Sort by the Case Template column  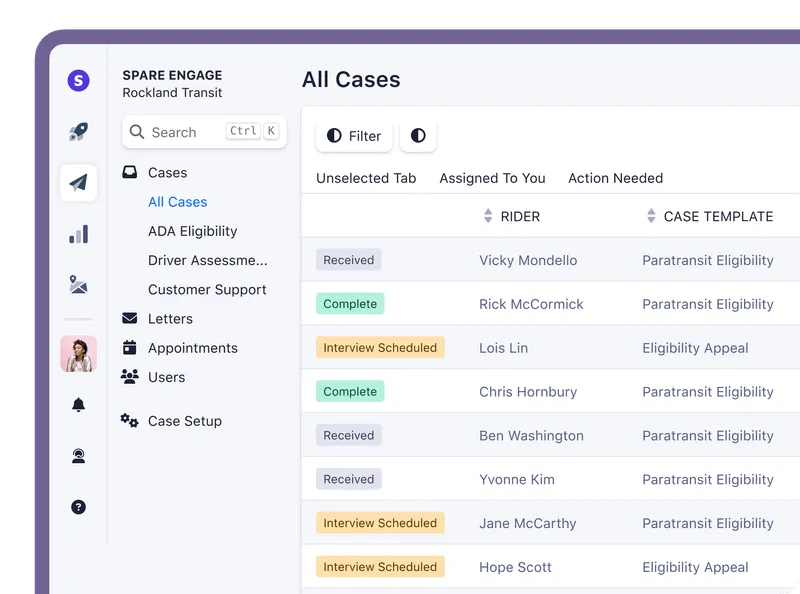click(717, 216)
